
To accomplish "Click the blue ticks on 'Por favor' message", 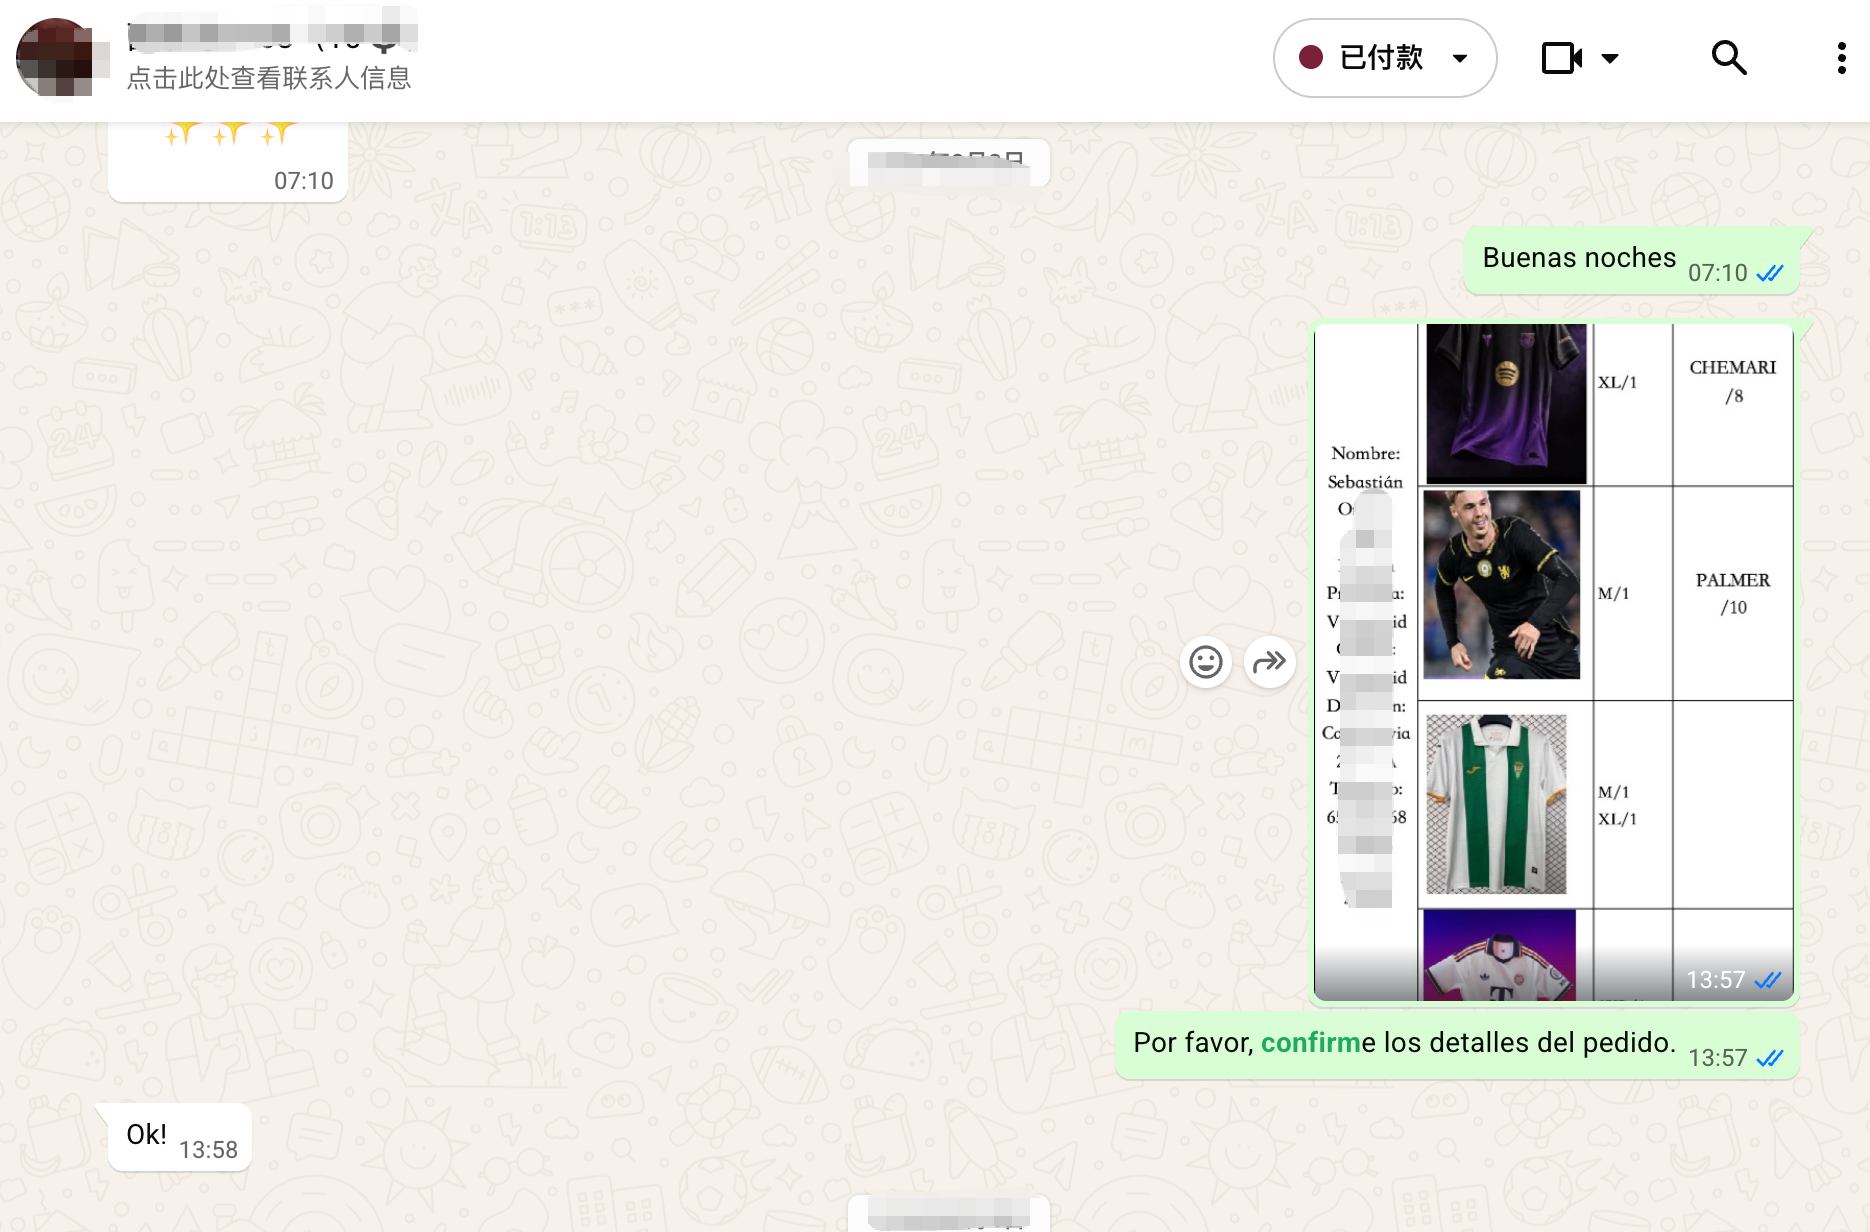I will [x=1770, y=1058].
